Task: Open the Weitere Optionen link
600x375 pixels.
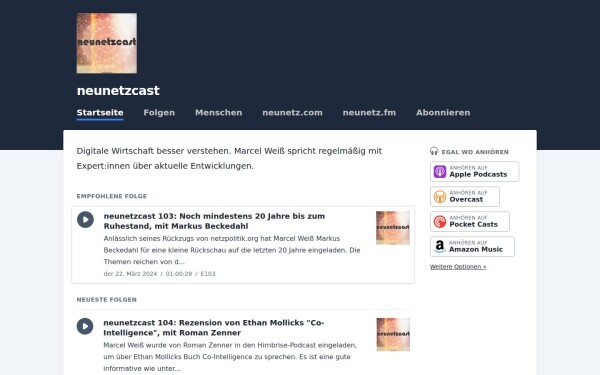Action: pyautogui.click(x=458, y=267)
